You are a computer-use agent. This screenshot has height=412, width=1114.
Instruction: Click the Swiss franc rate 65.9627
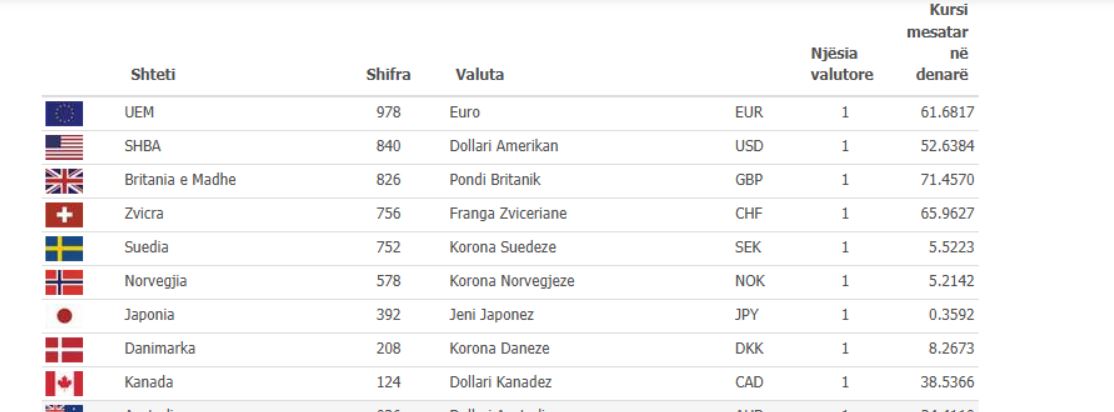click(947, 214)
